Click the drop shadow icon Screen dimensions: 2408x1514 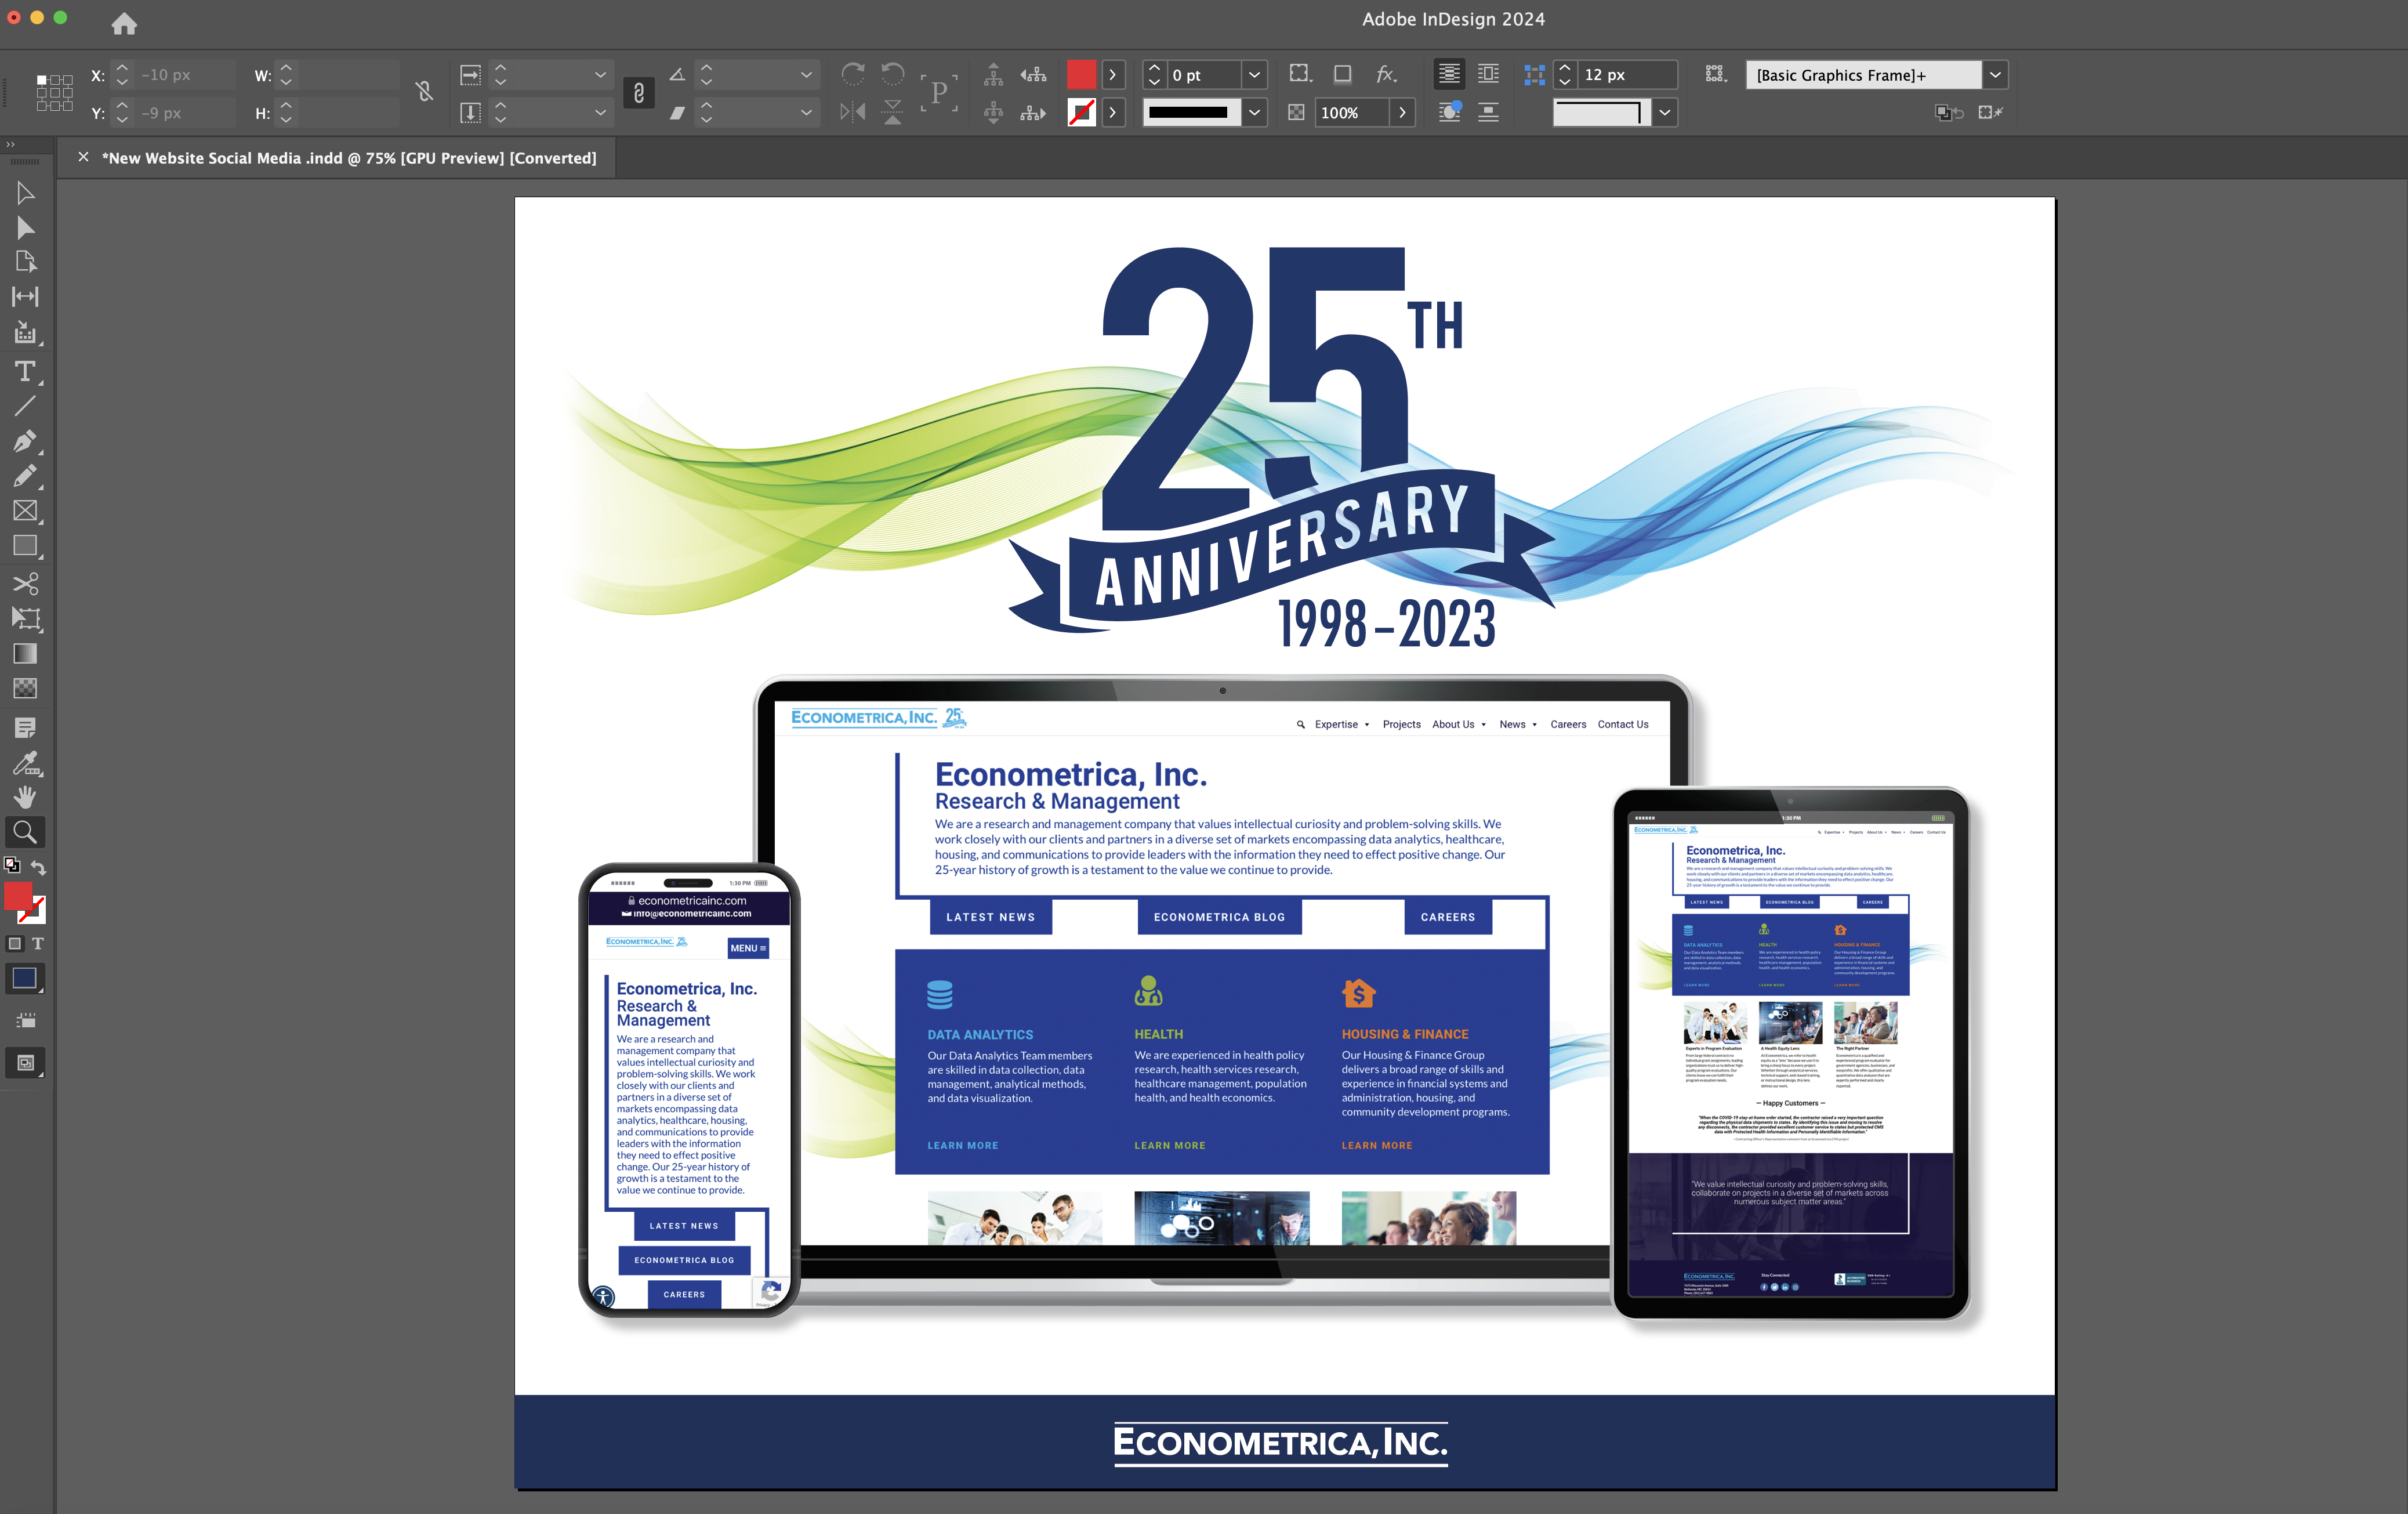(1343, 74)
